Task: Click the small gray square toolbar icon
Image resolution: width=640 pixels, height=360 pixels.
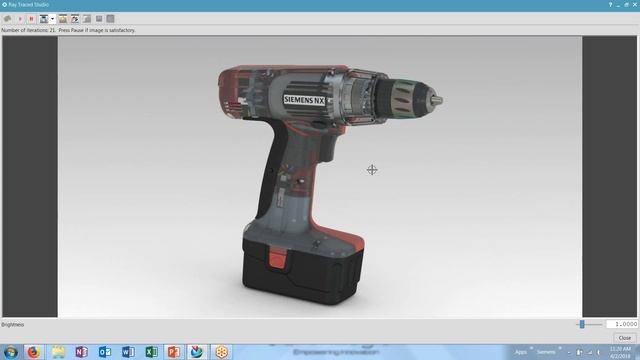Action: (x=99, y=19)
